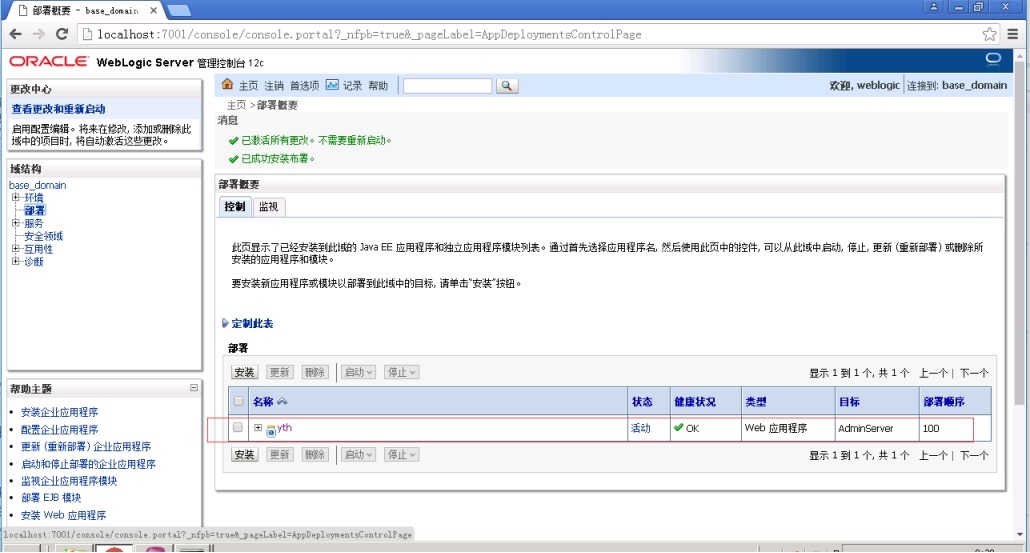
Task: Click 帮助 in the top toolbar
Action: pyautogui.click(x=378, y=85)
